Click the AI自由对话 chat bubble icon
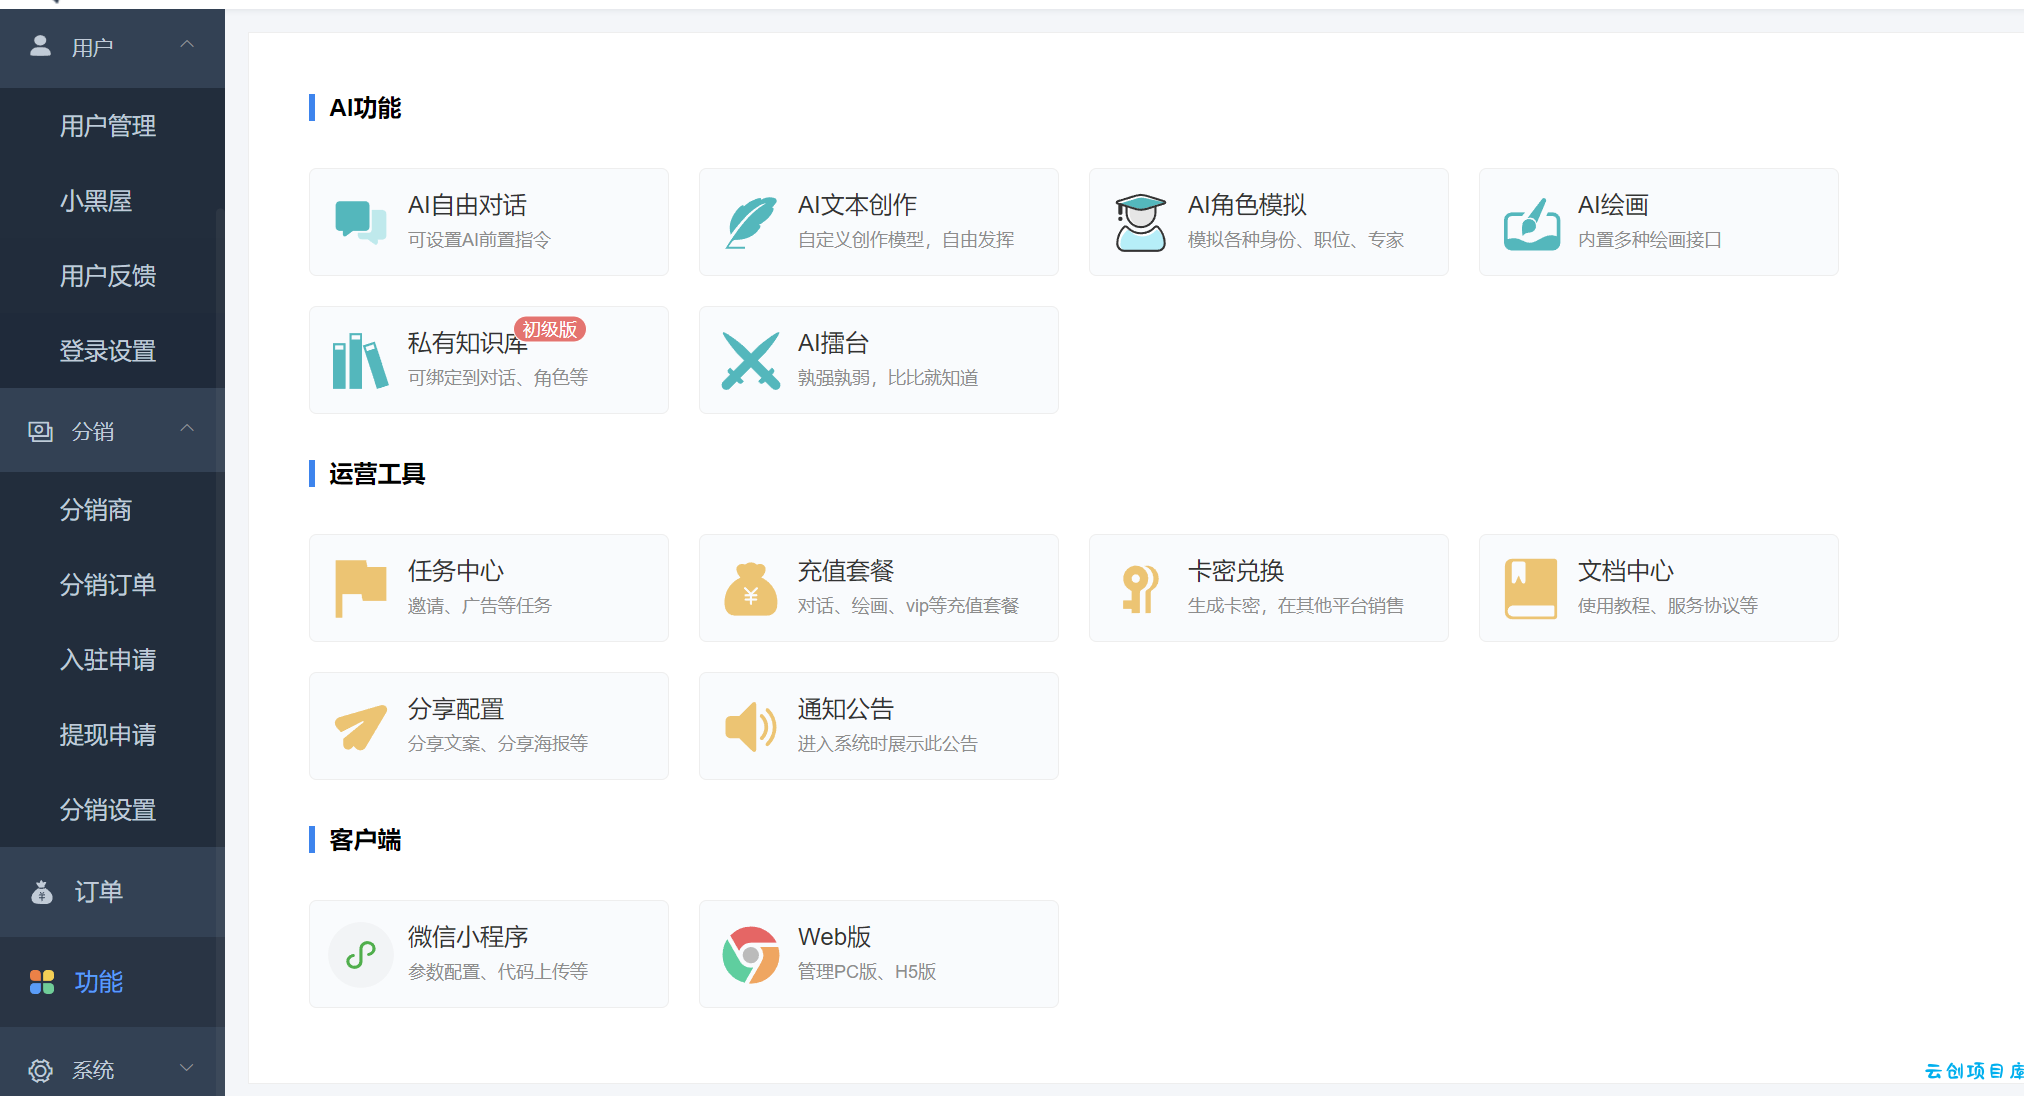 pyautogui.click(x=360, y=222)
